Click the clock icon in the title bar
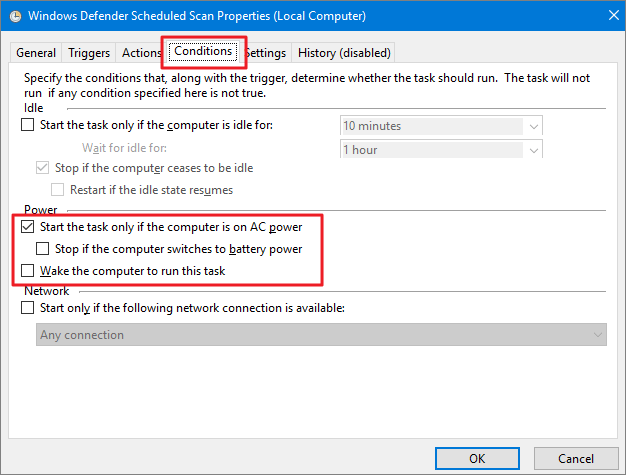This screenshot has width=626, height=475. [13, 16]
